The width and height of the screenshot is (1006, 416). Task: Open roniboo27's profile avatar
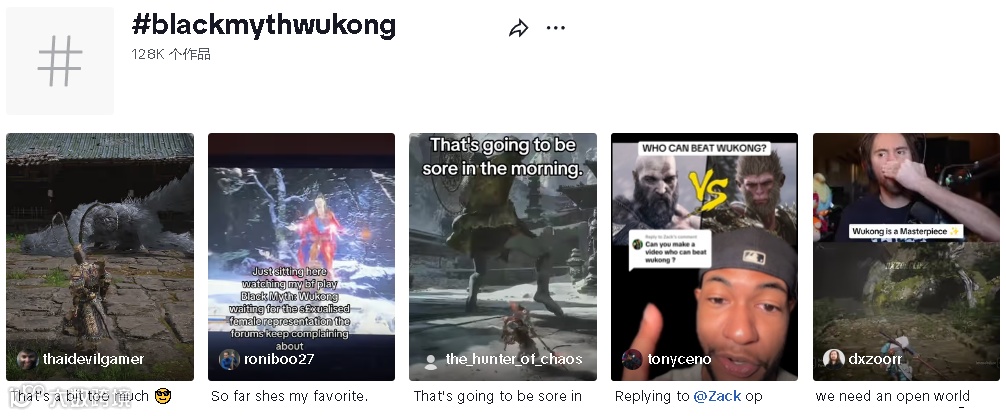pos(229,360)
